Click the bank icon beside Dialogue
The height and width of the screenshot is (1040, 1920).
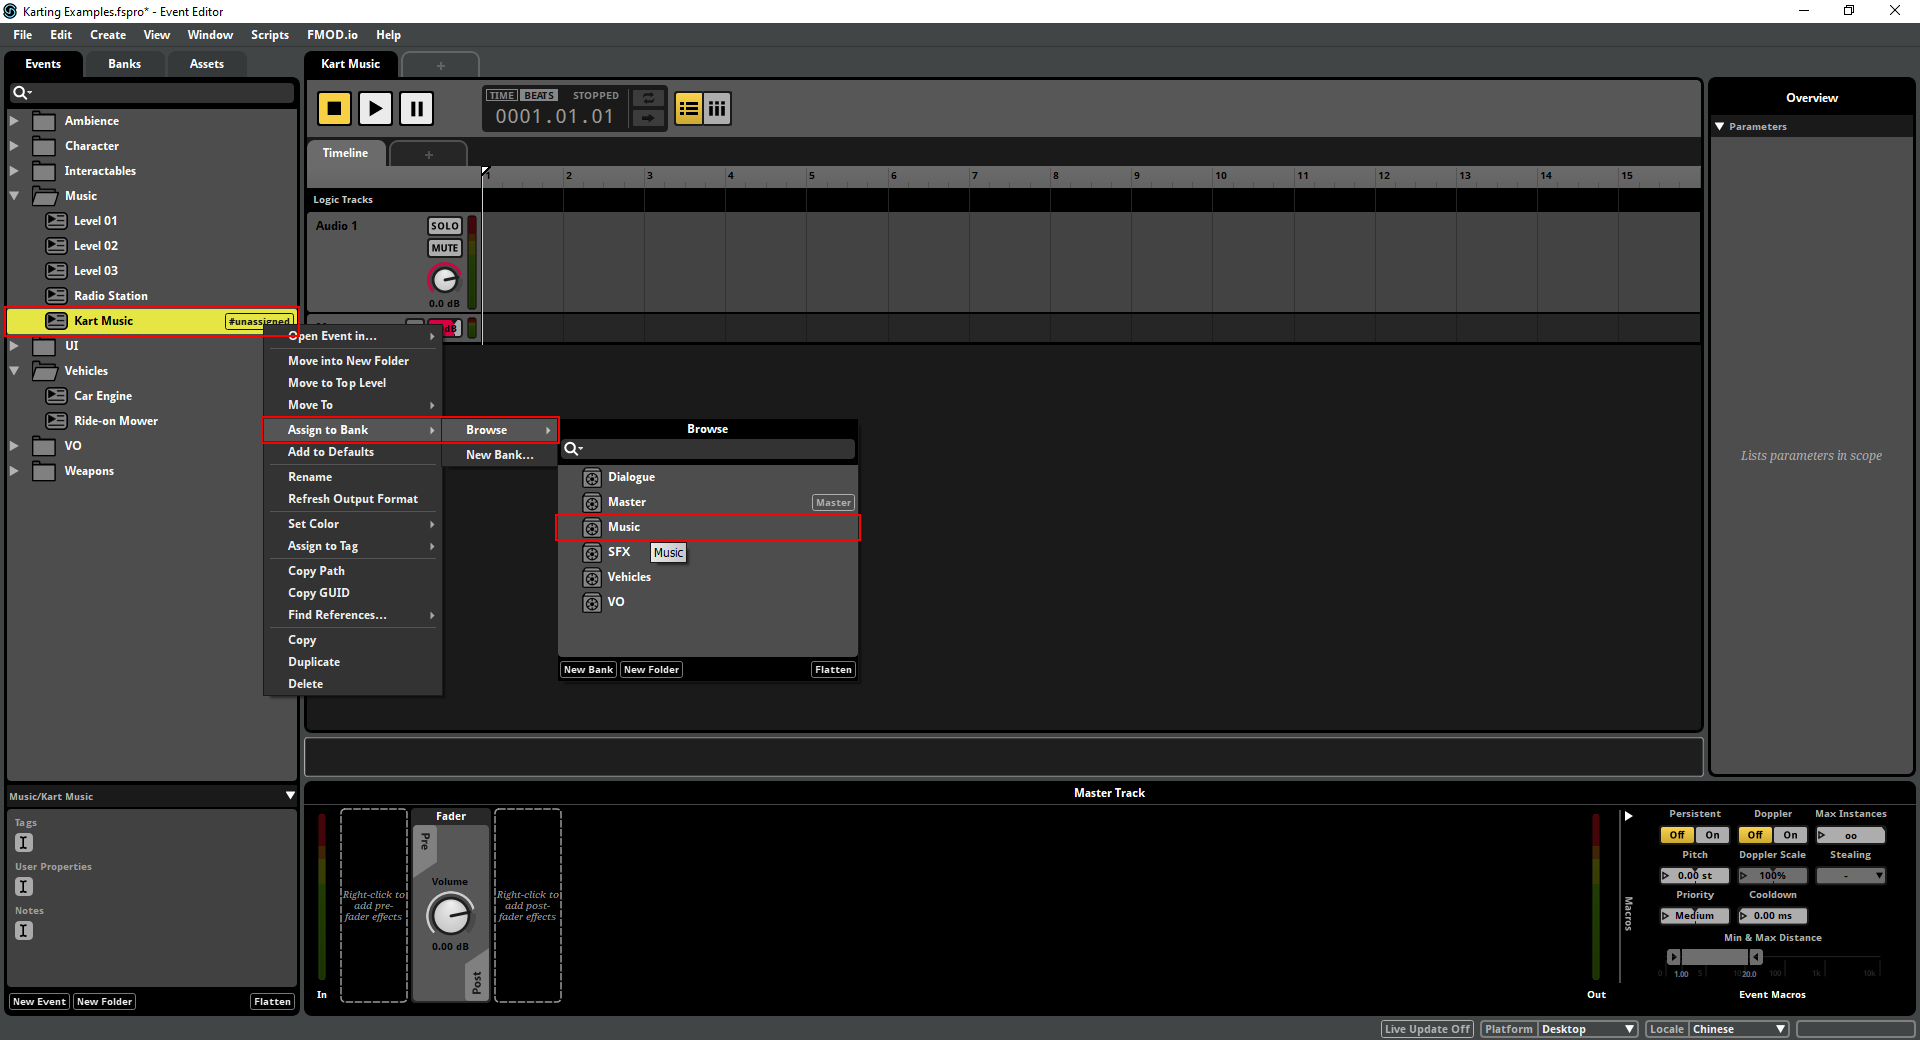tap(591, 477)
